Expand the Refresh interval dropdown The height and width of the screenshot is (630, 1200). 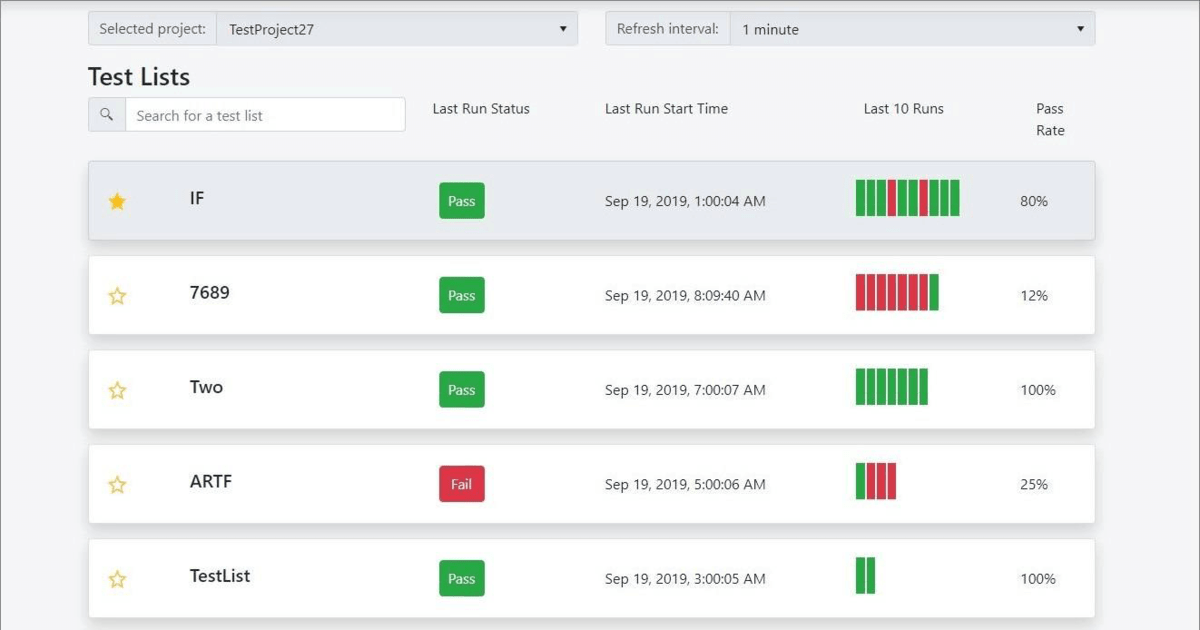pos(912,29)
